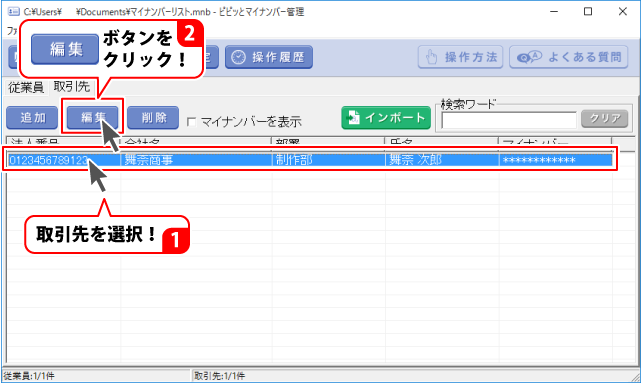Open 操作履歴 operation history
The width and height of the screenshot is (641, 383).
pos(269,57)
